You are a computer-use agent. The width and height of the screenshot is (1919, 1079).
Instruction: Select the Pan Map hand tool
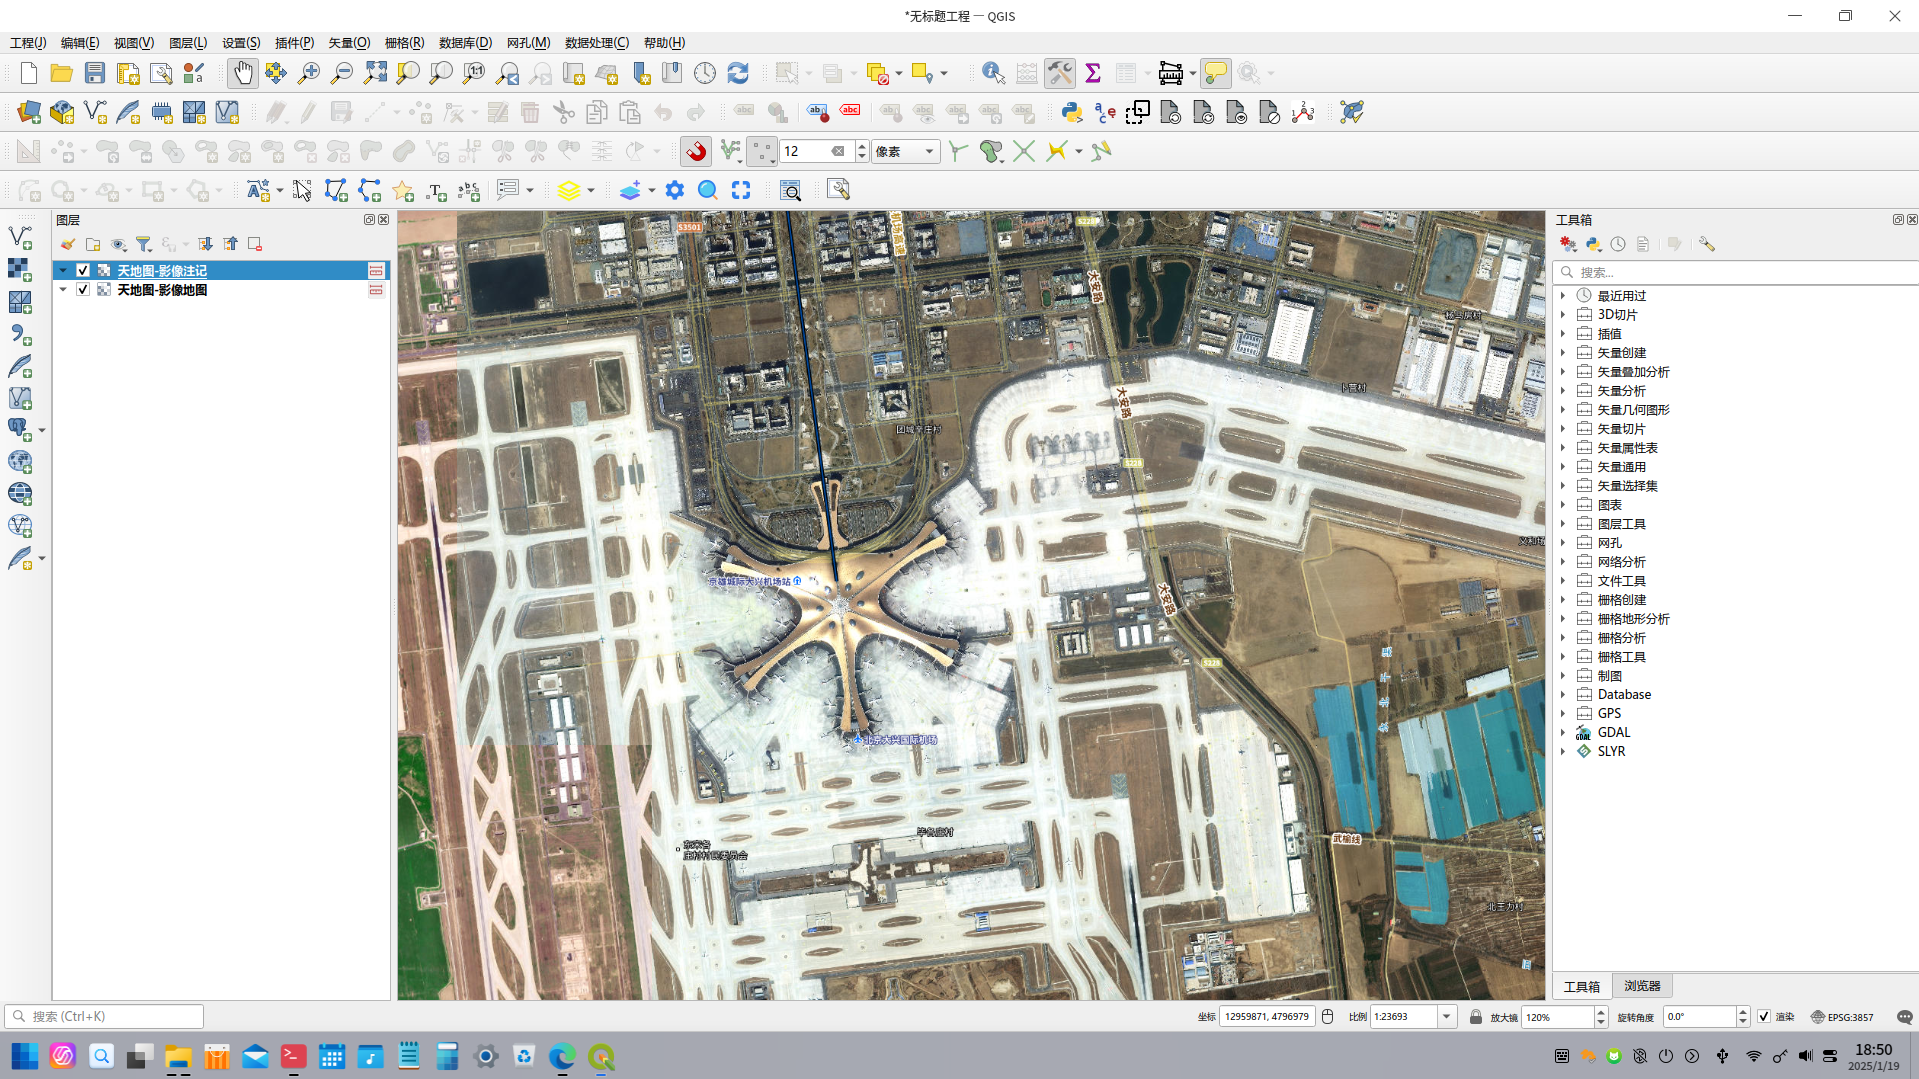242,73
